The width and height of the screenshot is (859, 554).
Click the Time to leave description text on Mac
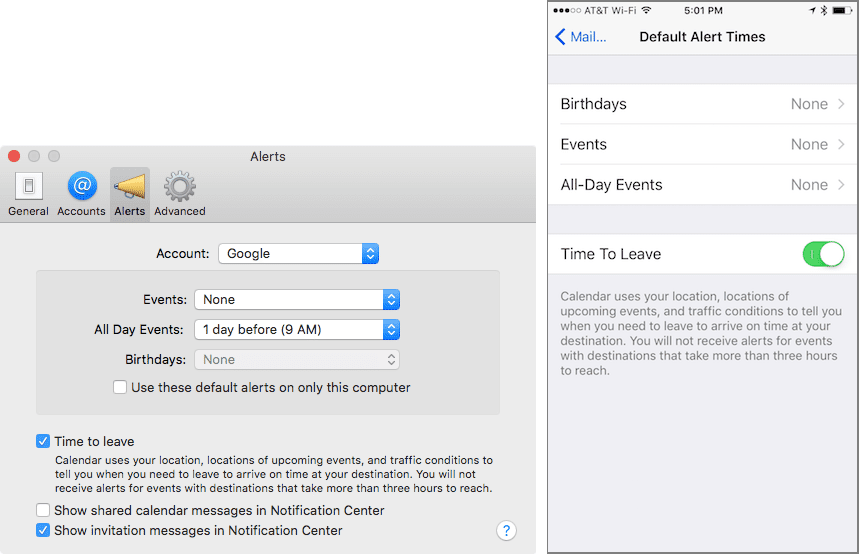274,474
